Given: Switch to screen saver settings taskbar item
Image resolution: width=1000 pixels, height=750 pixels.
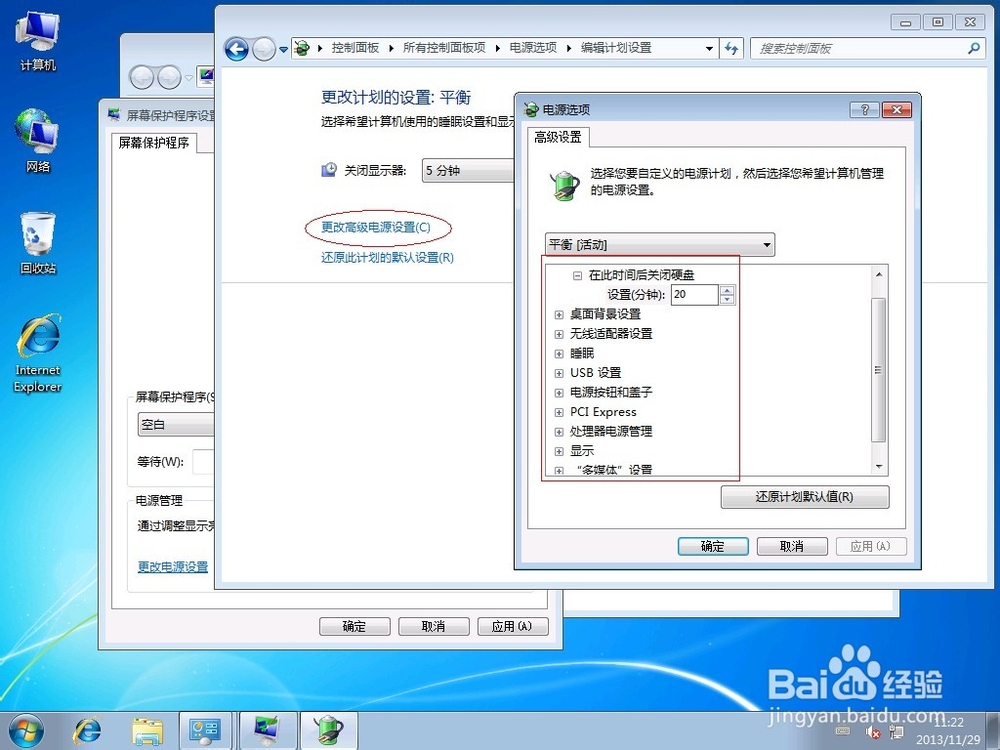Looking at the screenshot, I should (x=267, y=731).
